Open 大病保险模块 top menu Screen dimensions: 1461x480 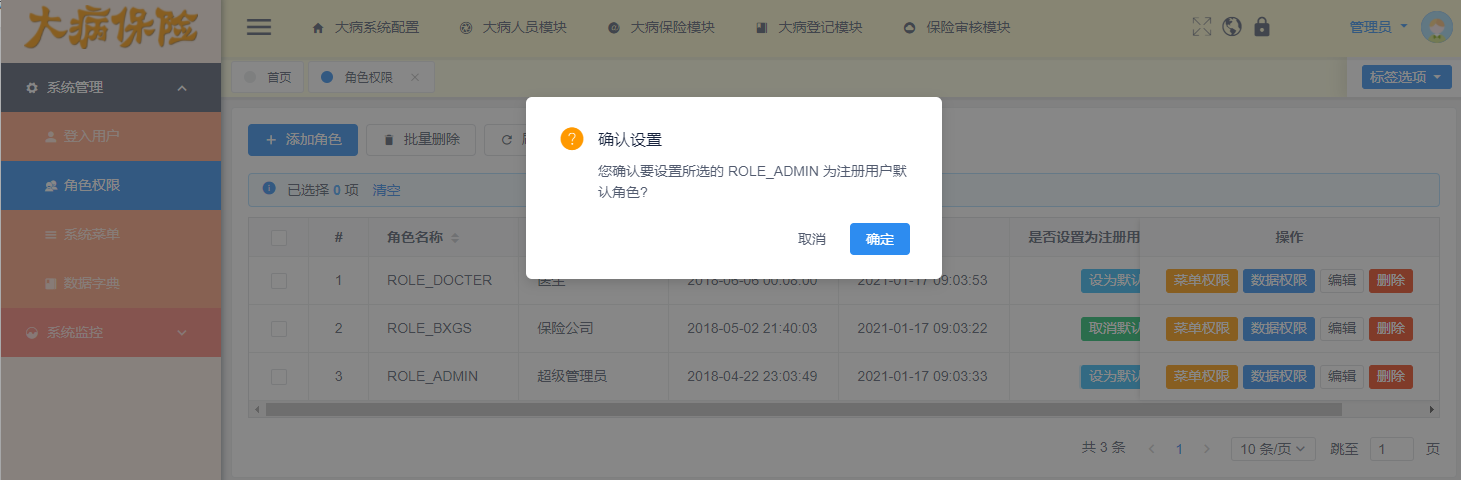pos(661,28)
